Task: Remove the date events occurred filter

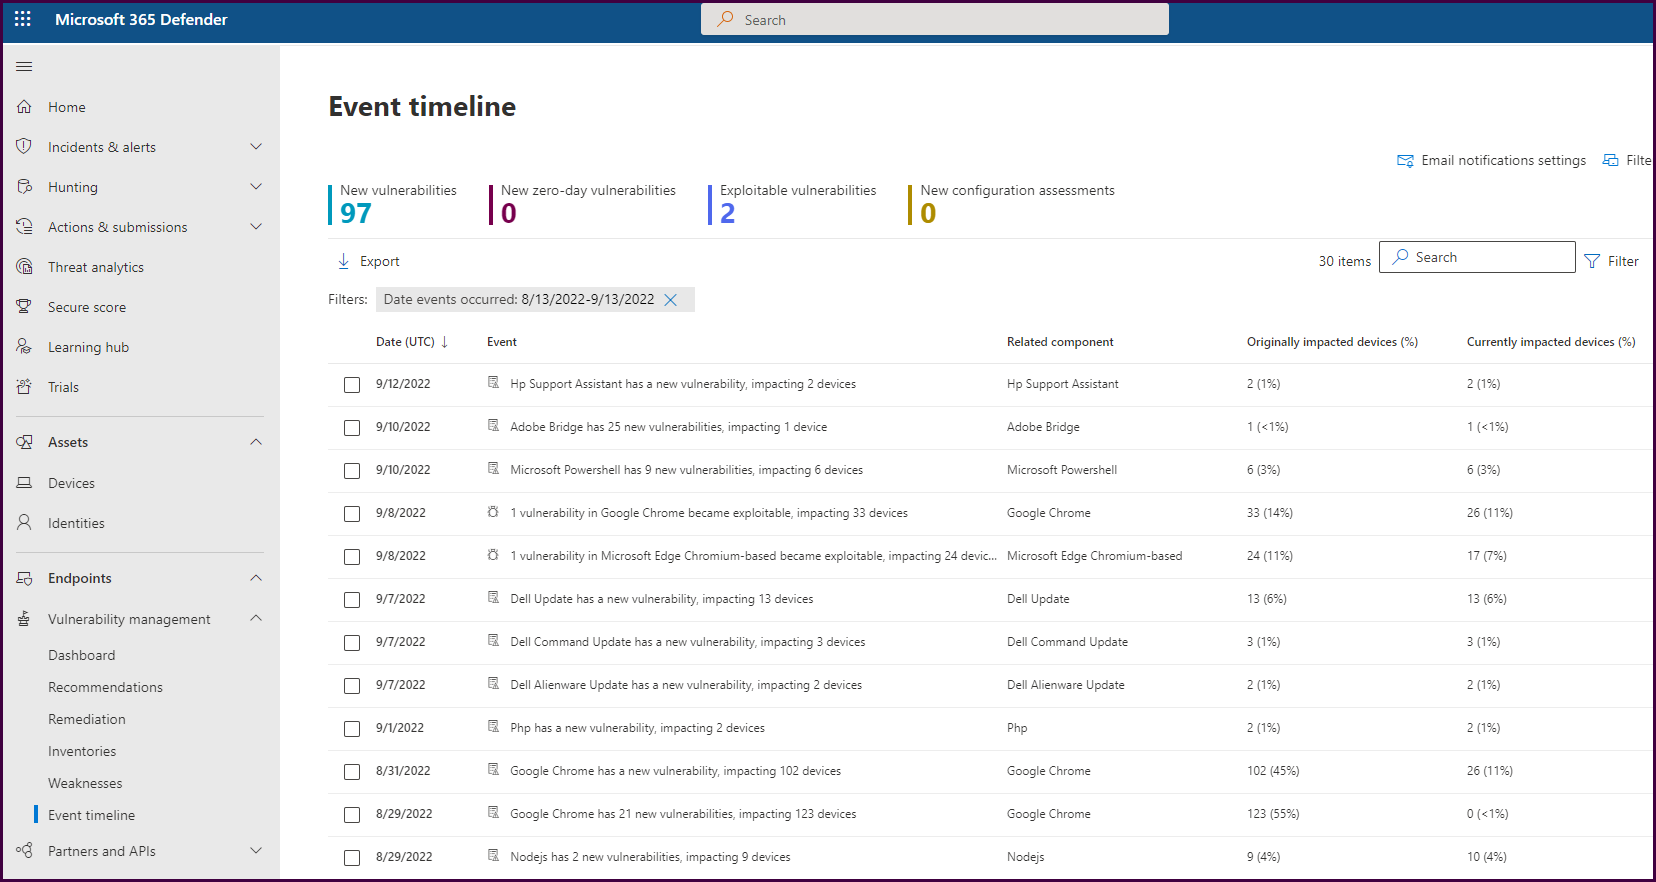Action: pos(671,300)
